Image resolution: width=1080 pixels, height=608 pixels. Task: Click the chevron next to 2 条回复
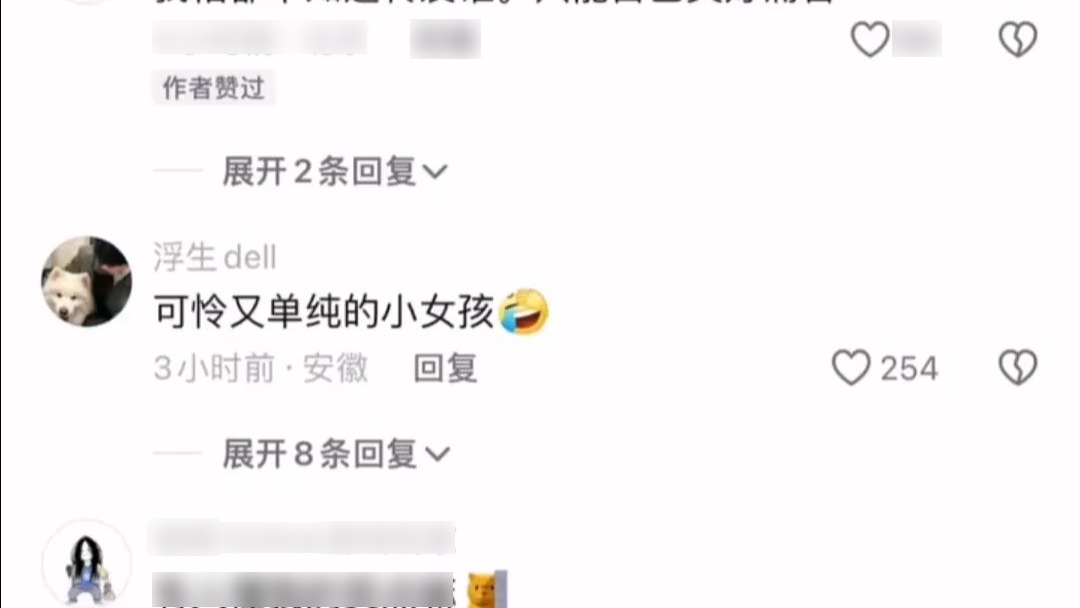coord(435,171)
